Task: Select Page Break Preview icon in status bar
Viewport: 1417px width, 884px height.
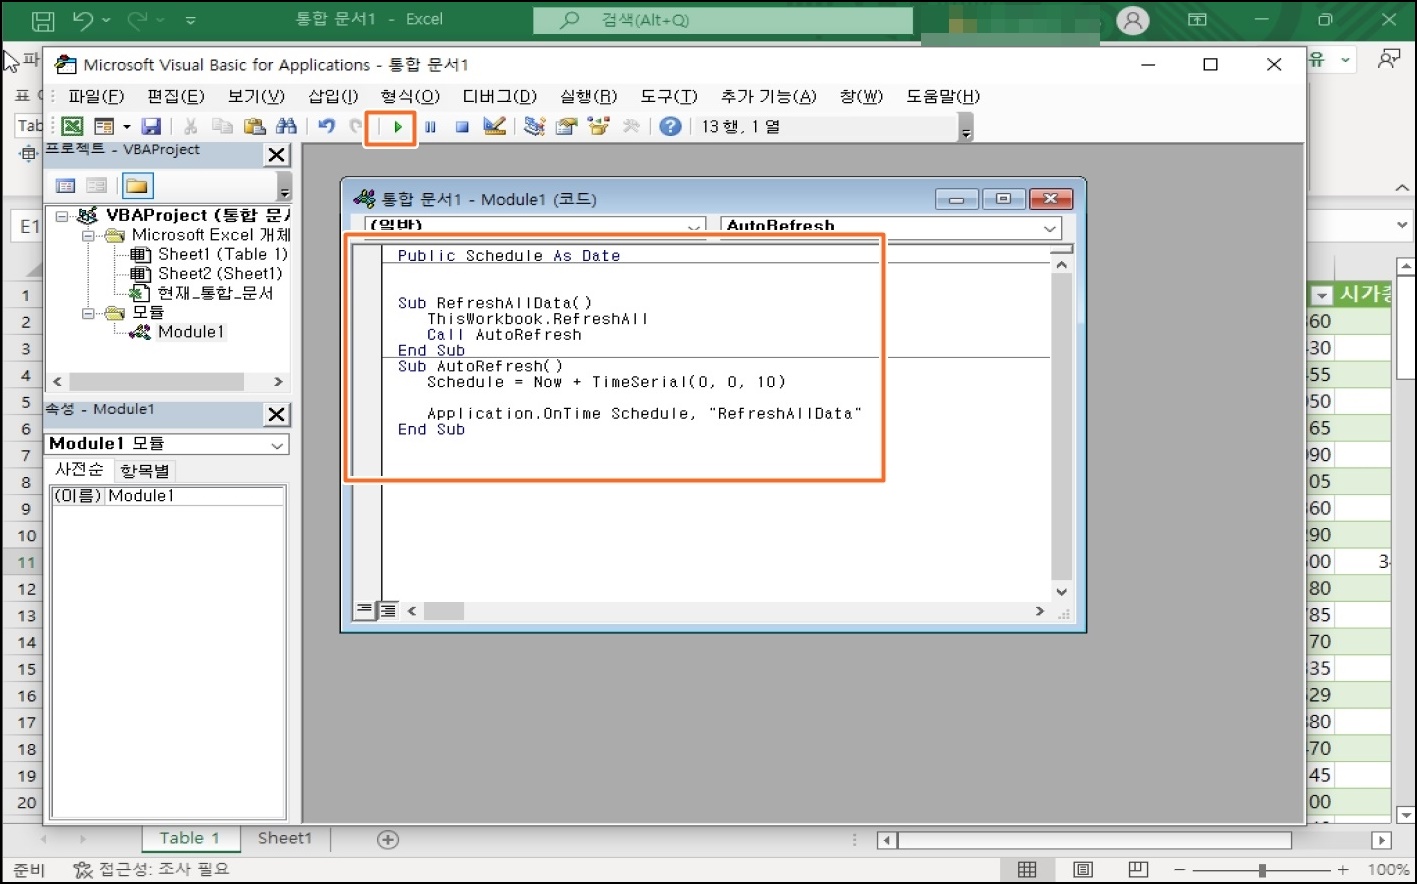Action: point(1138,869)
